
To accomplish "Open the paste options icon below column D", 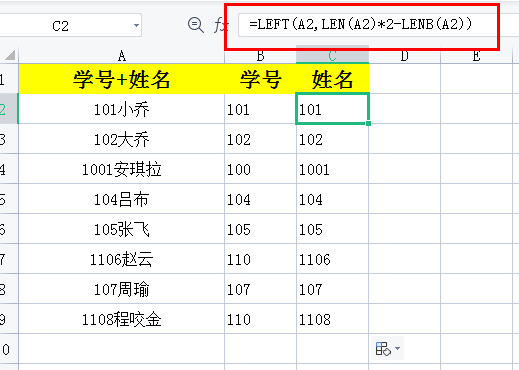I will click(383, 349).
